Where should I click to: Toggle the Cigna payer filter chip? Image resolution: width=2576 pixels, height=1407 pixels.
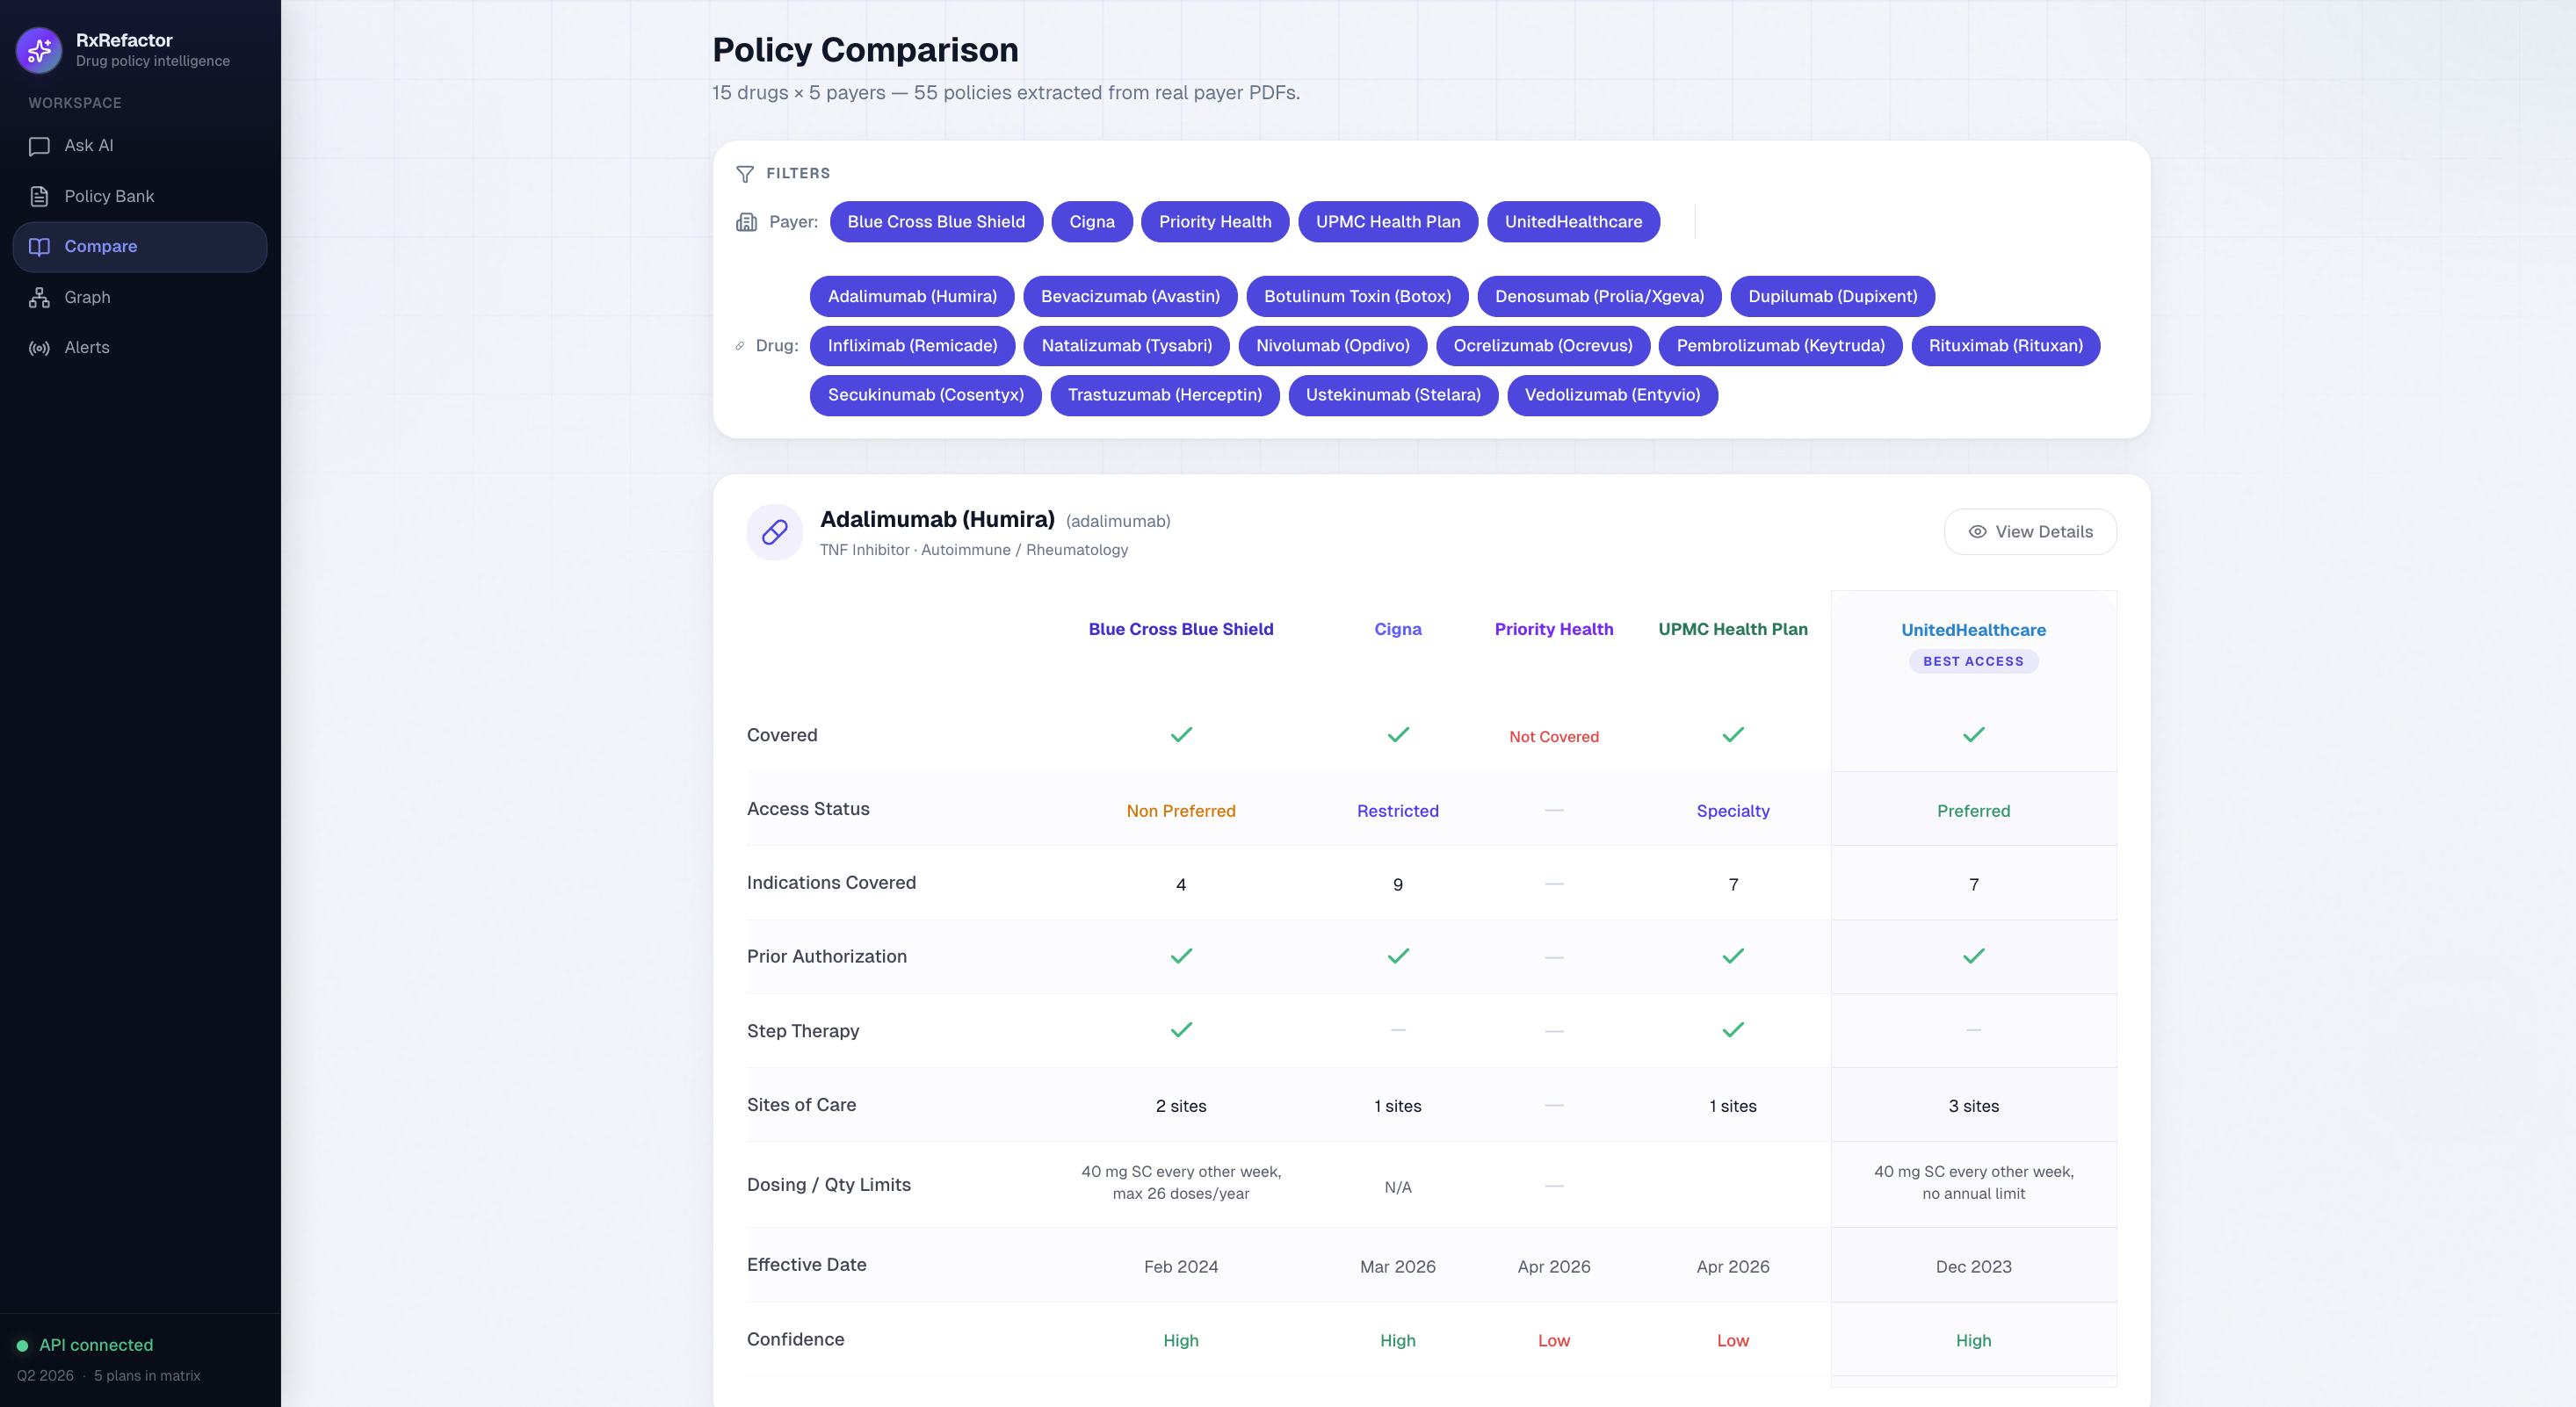click(x=1091, y=222)
